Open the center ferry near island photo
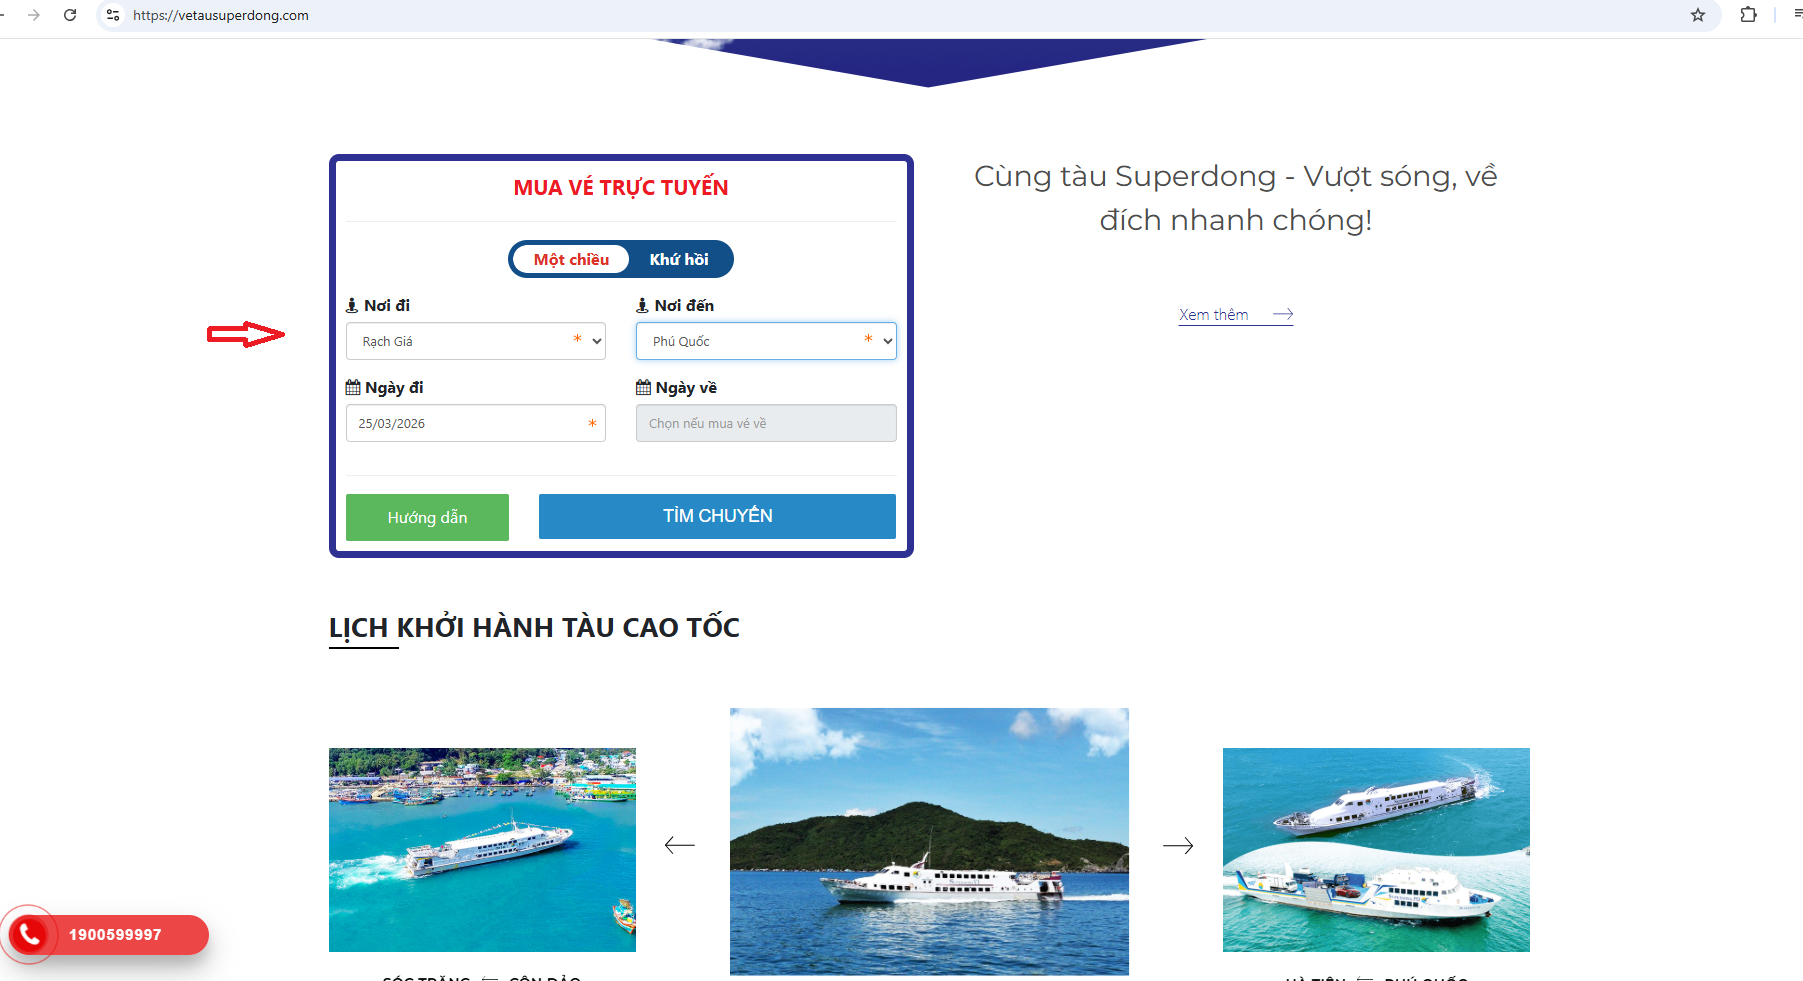This screenshot has width=1803, height=981. coord(929,841)
